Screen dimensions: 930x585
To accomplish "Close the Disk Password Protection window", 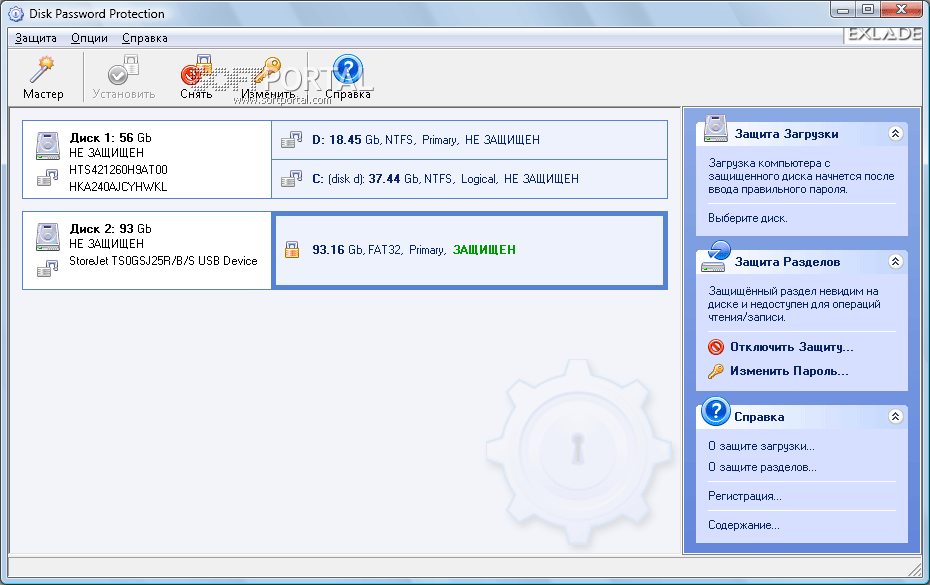I will click(x=902, y=9).
